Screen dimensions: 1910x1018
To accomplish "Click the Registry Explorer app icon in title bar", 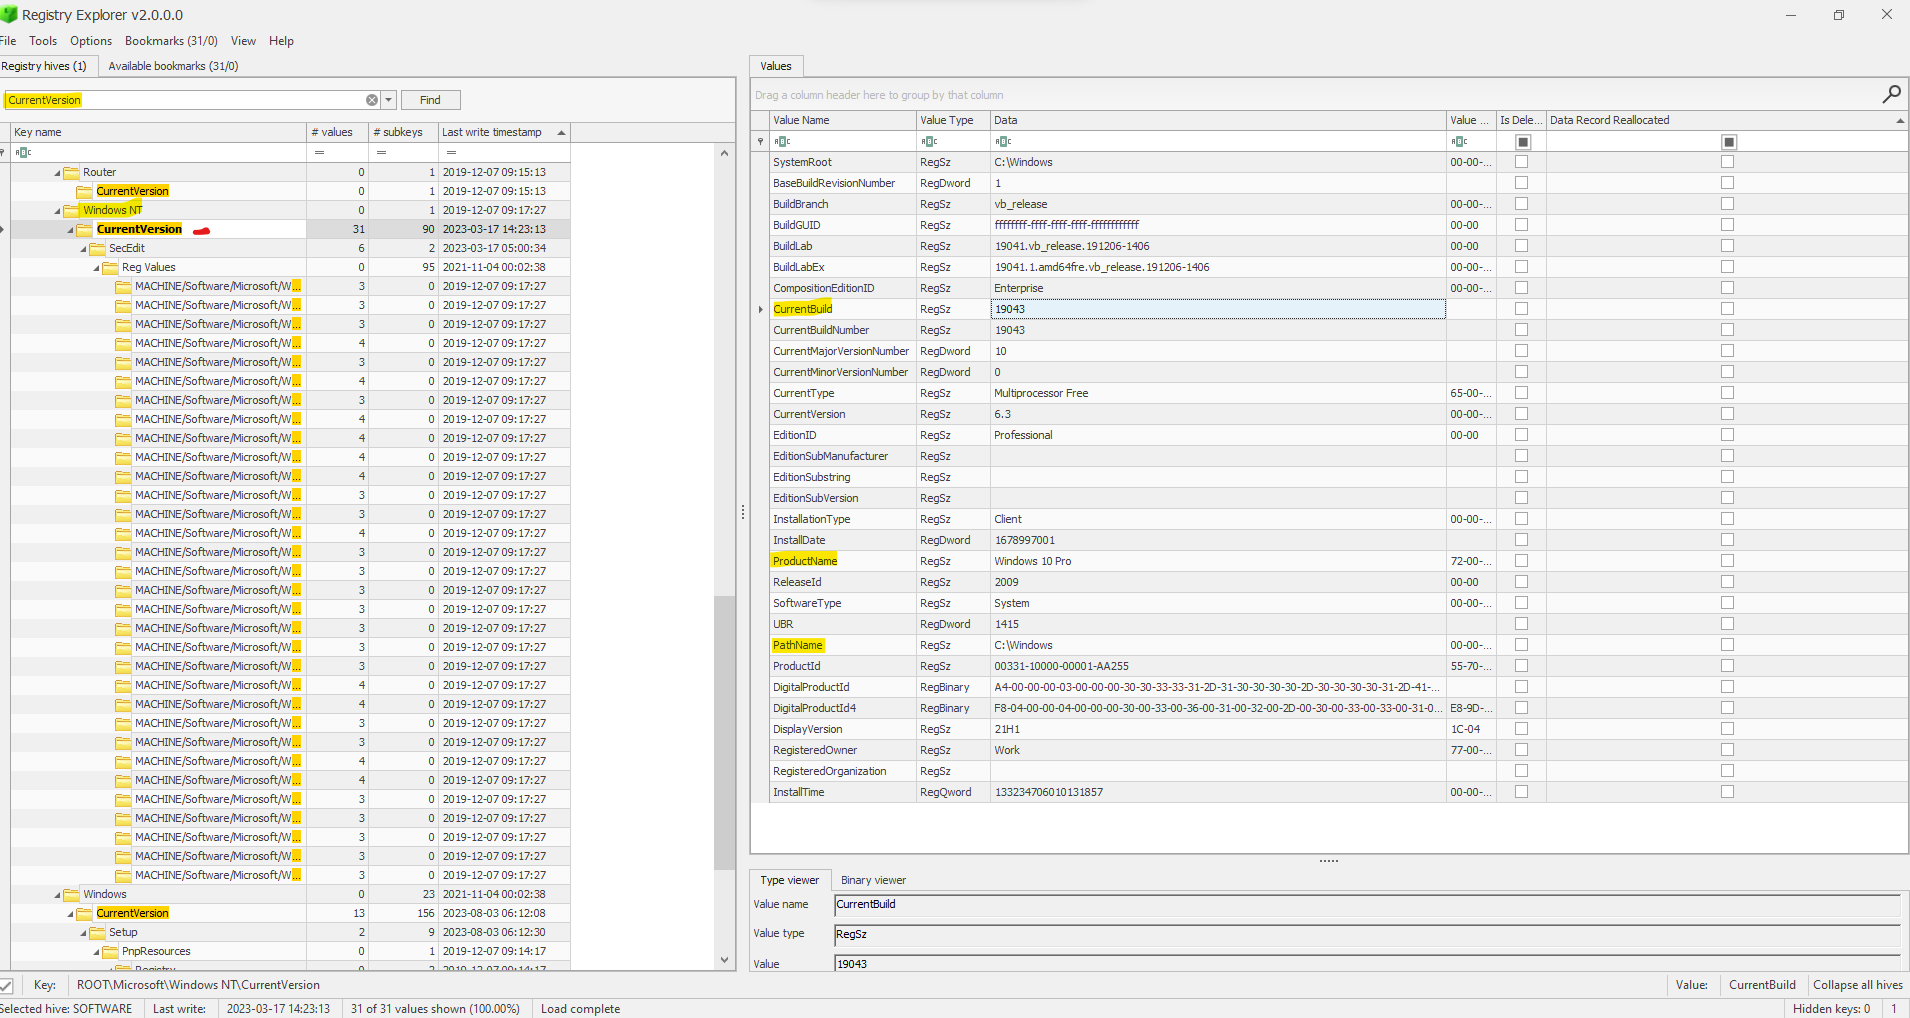I will tap(9, 14).
